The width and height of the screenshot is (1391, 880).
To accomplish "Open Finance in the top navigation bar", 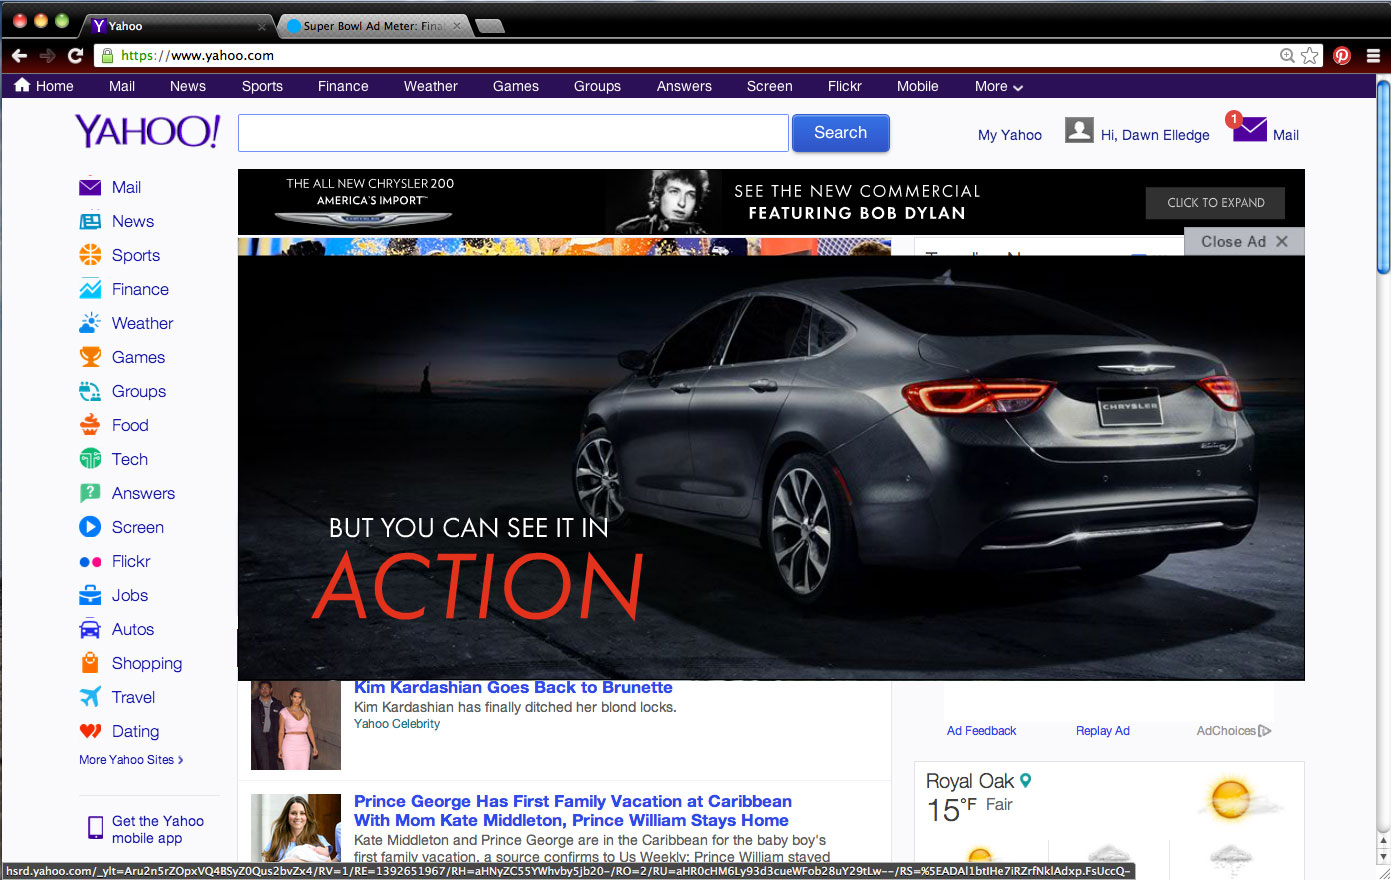I will pos(343,87).
